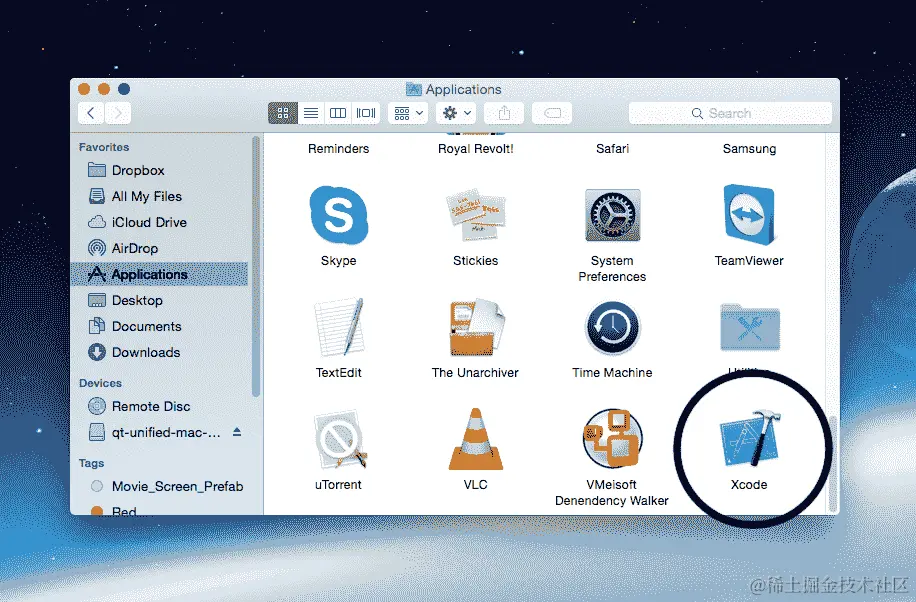Open Dropbox in the sidebar
Viewport: 916px width, 602px height.
tap(159, 170)
